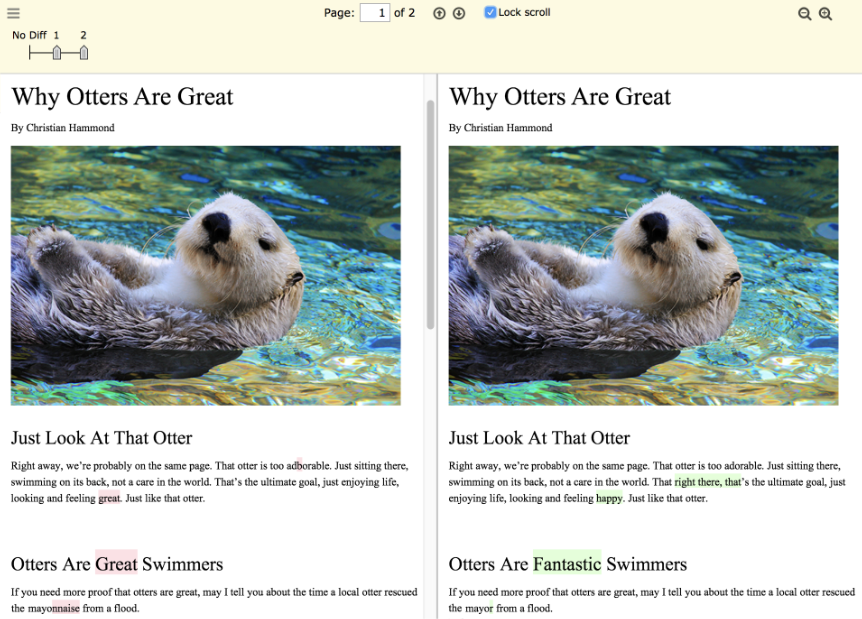Image resolution: width=862 pixels, height=619 pixels.
Task: Click the otter image in left document
Action: (x=205, y=275)
